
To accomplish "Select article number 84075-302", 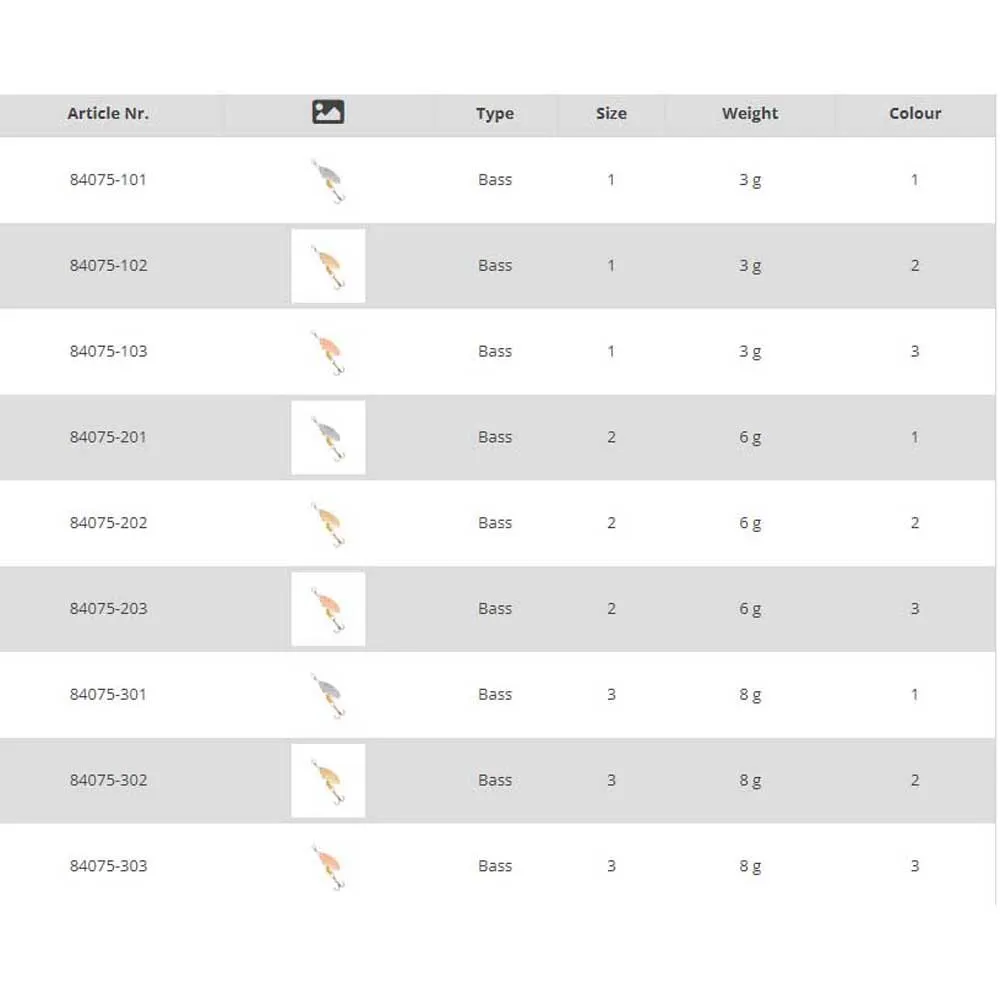I will coord(108,780).
